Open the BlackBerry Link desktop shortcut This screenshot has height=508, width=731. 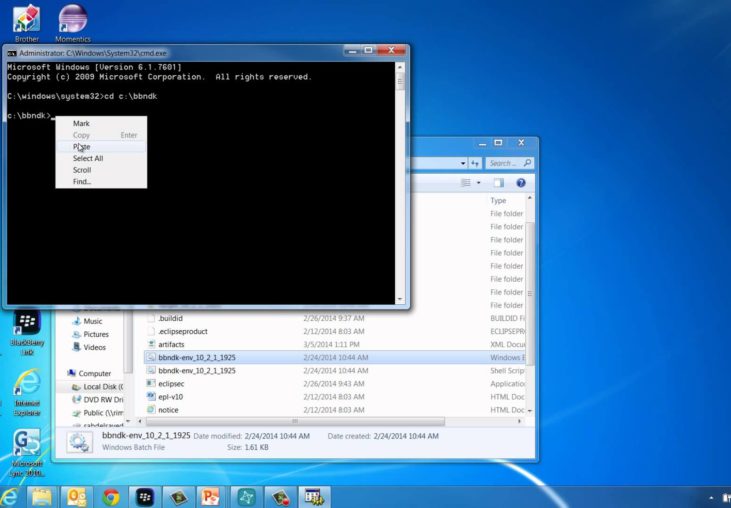(x=27, y=332)
